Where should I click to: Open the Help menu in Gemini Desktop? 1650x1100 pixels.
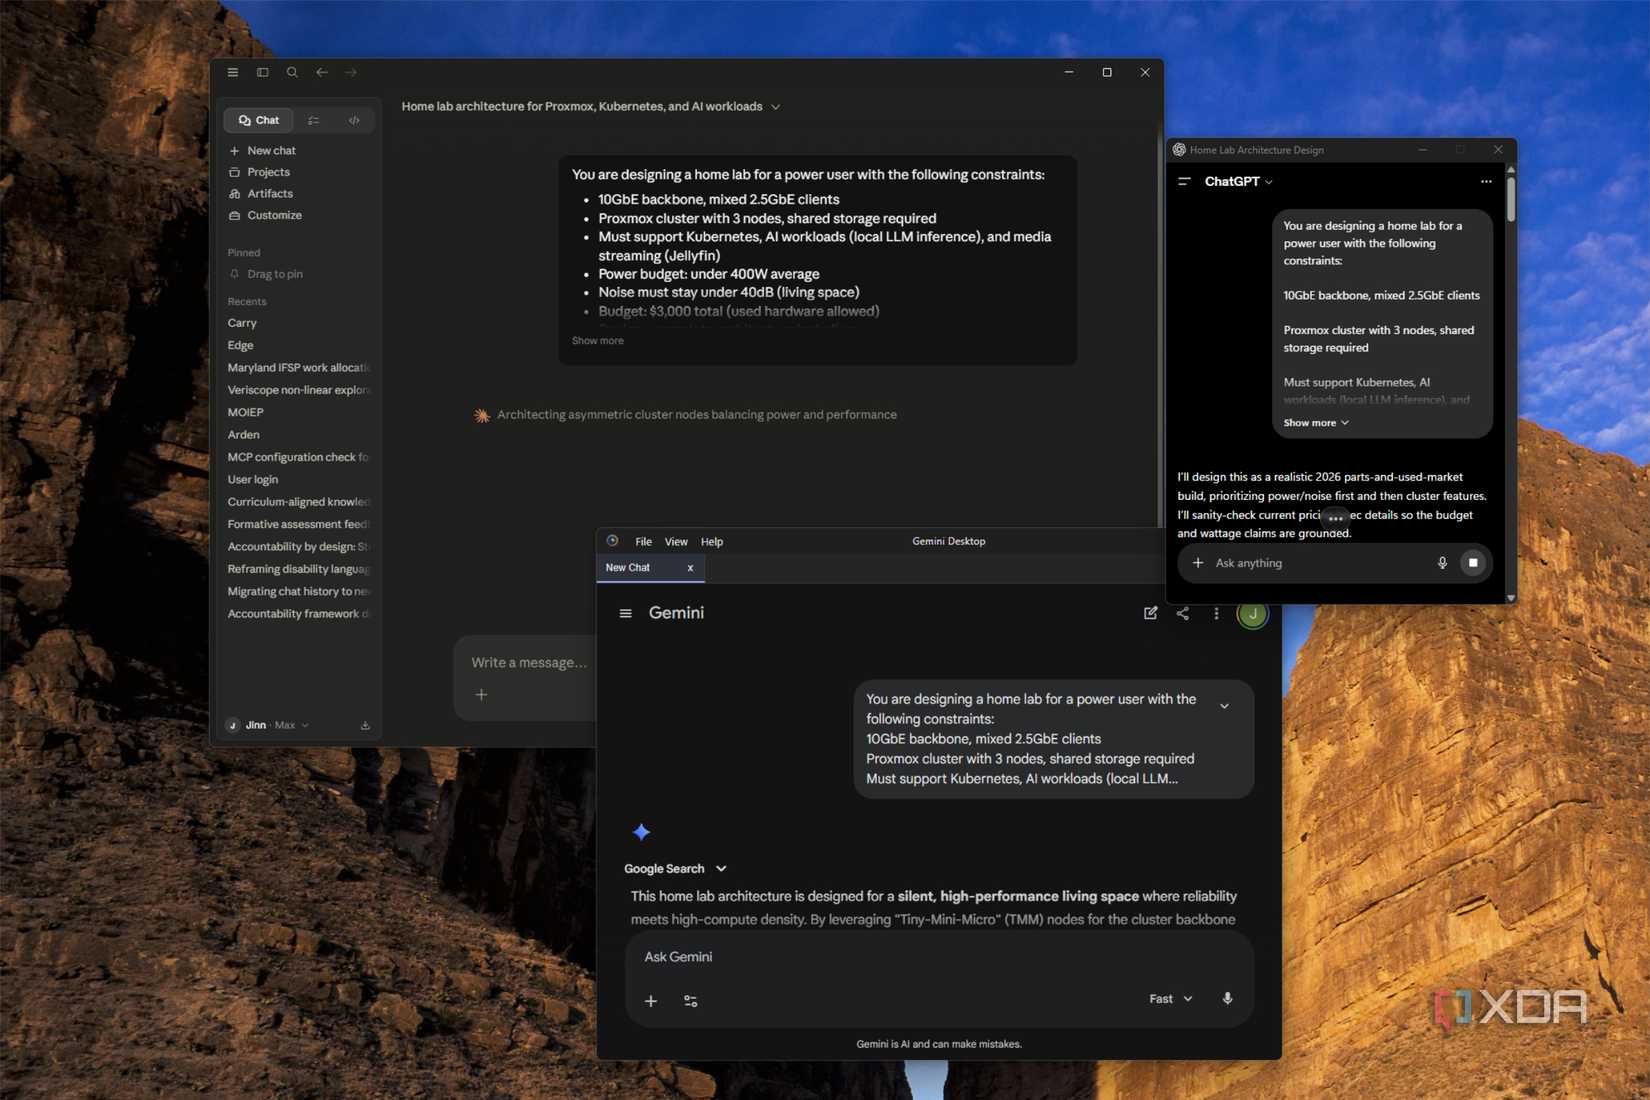click(712, 542)
